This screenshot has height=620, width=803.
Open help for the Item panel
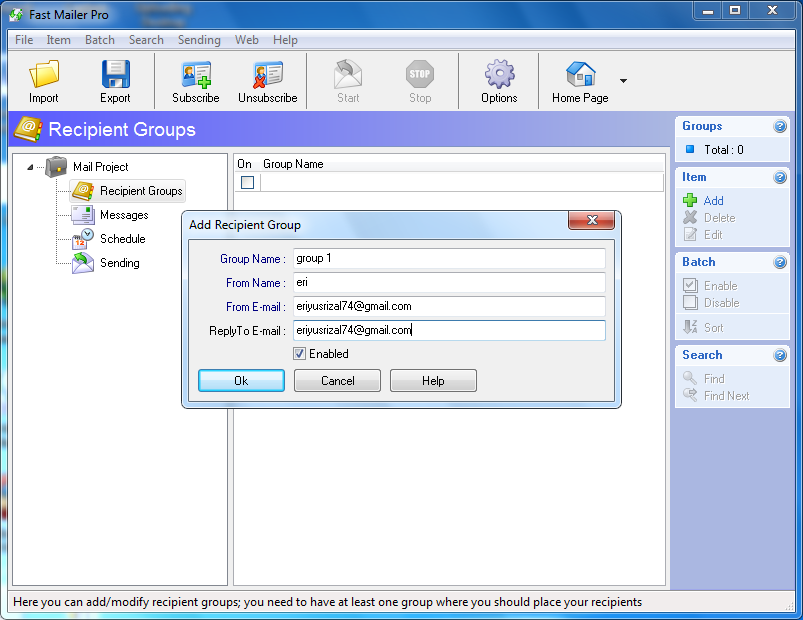[779, 177]
